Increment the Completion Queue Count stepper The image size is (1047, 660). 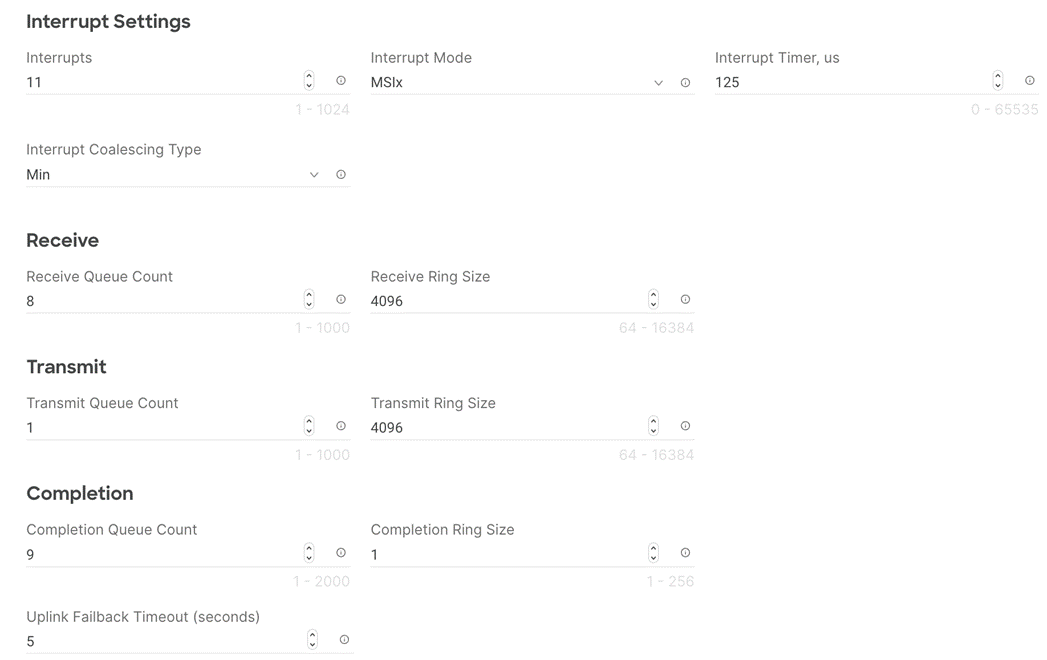(x=309, y=548)
